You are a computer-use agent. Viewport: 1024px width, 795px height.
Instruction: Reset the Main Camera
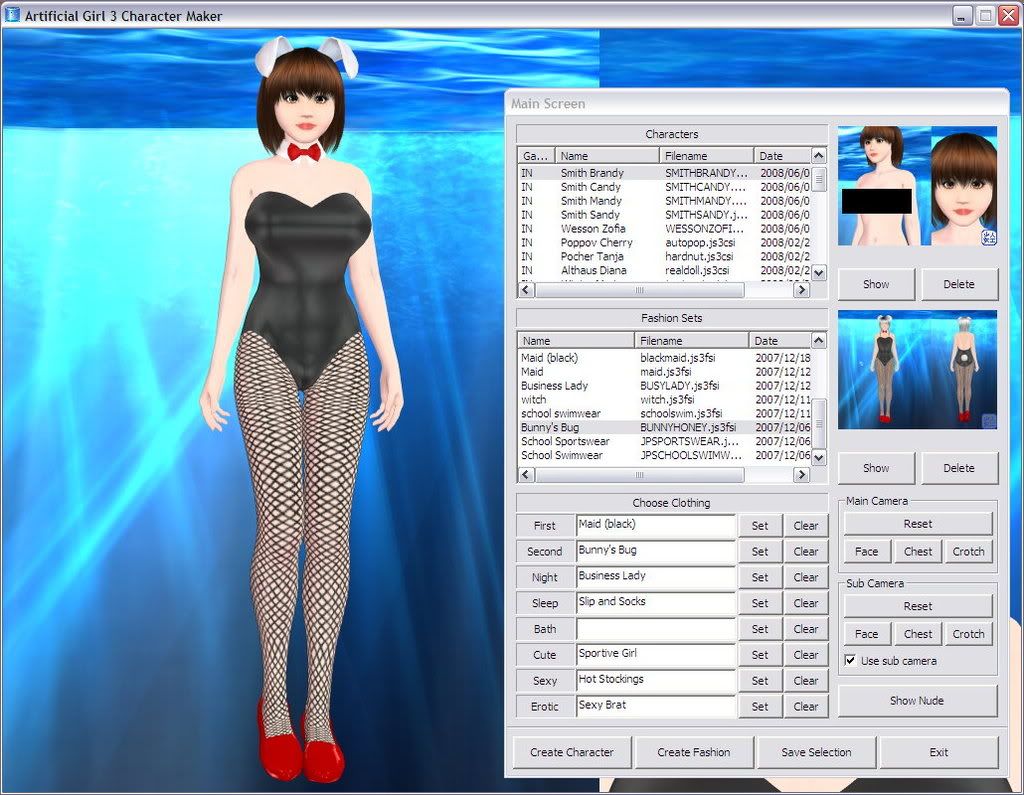pos(918,523)
